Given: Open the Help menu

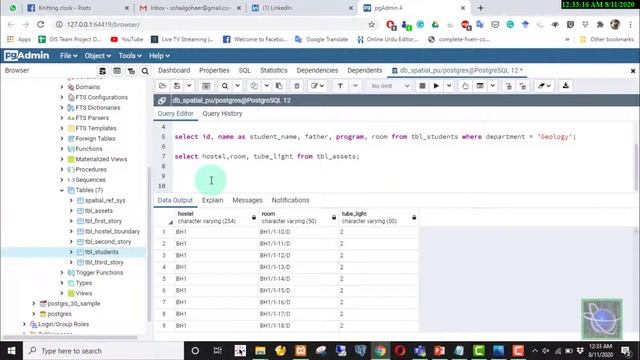Looking at the screenshot, I should click(159, 56).
